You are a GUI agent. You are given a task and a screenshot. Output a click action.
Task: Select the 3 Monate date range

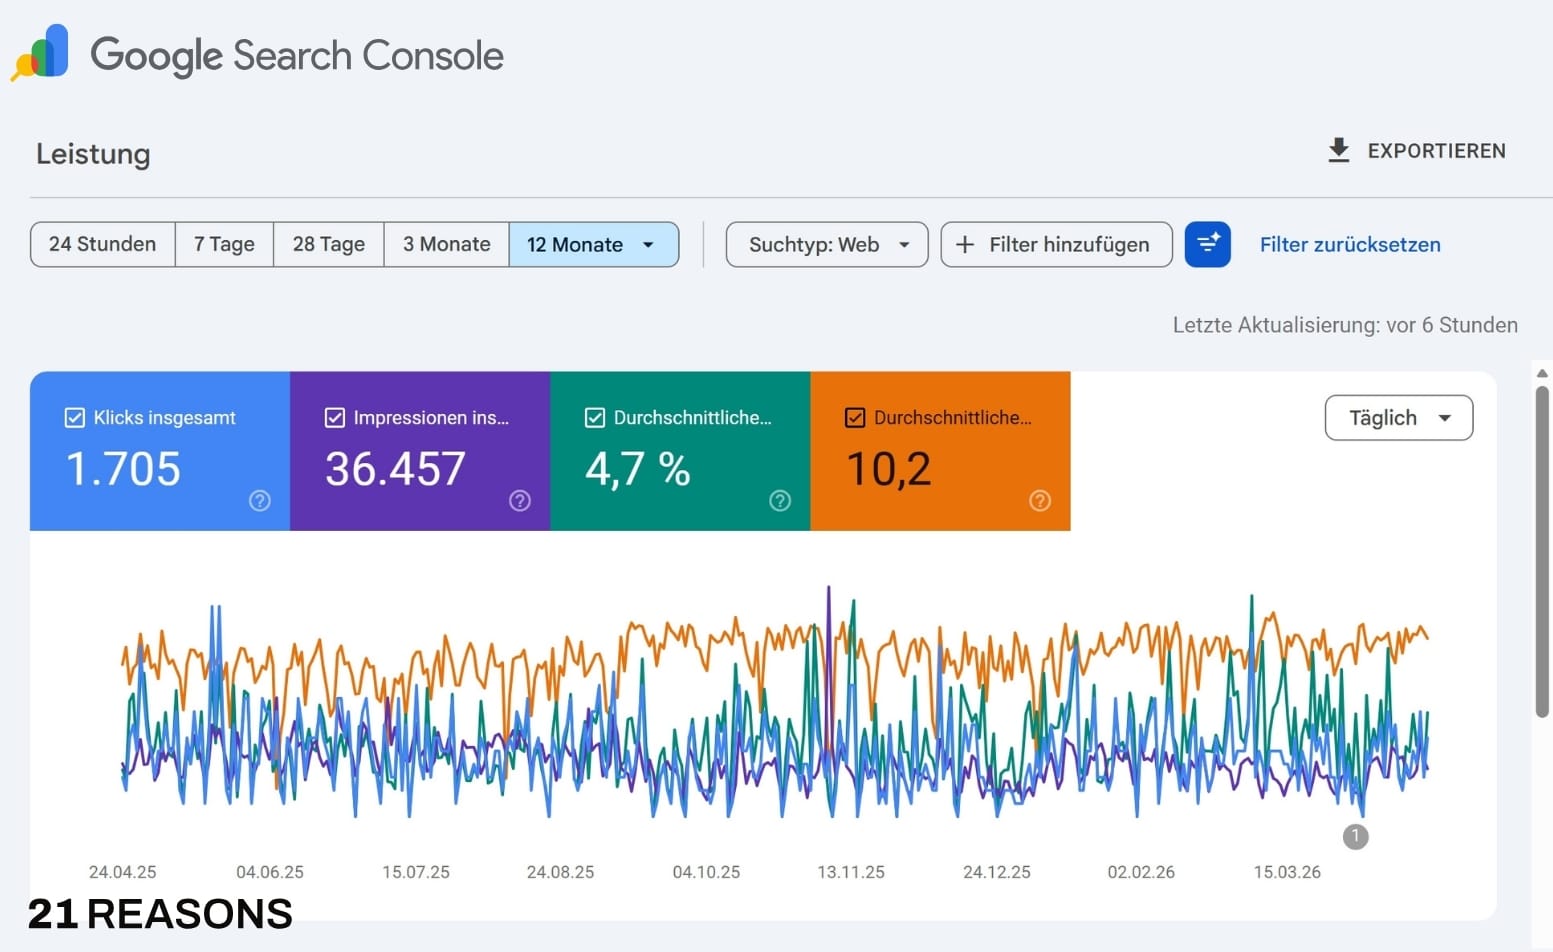pos(447,245)
